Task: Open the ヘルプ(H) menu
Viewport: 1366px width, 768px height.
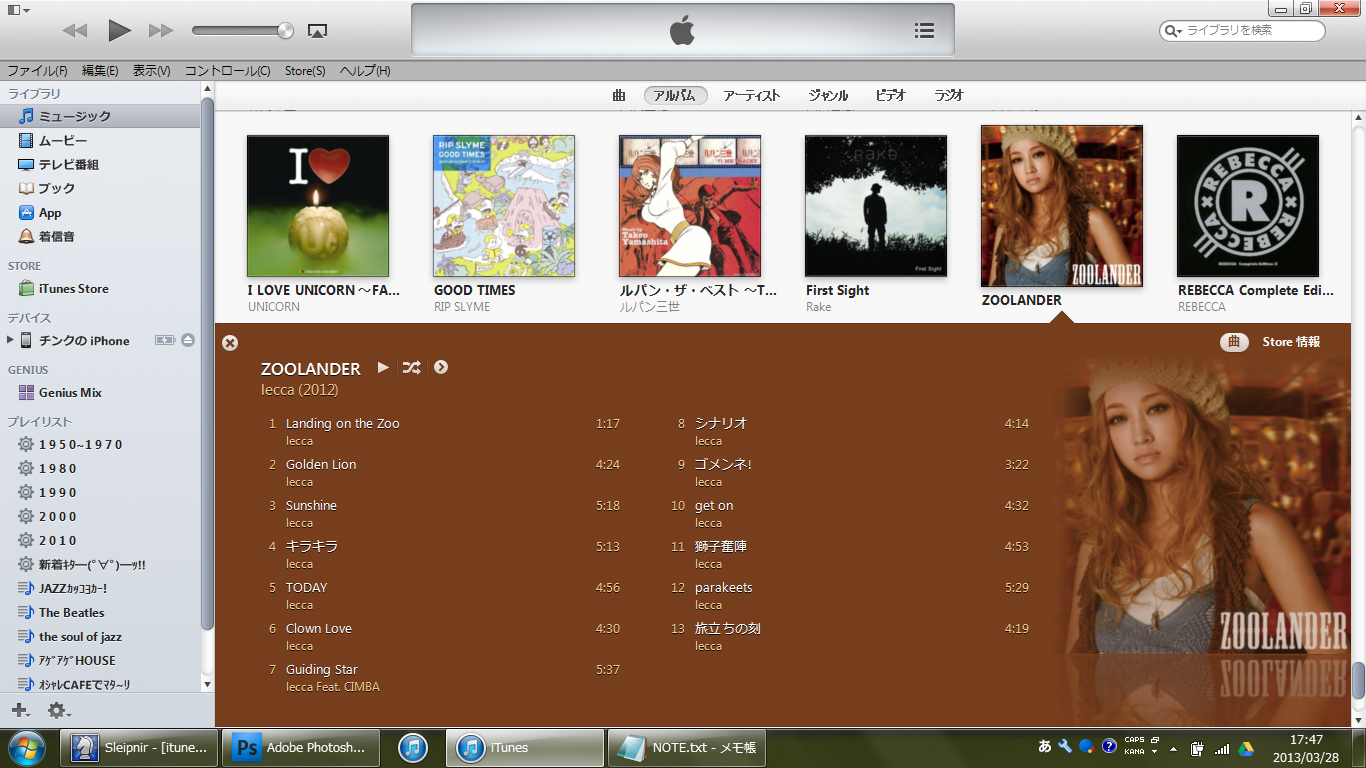Action: coord(365,71)
